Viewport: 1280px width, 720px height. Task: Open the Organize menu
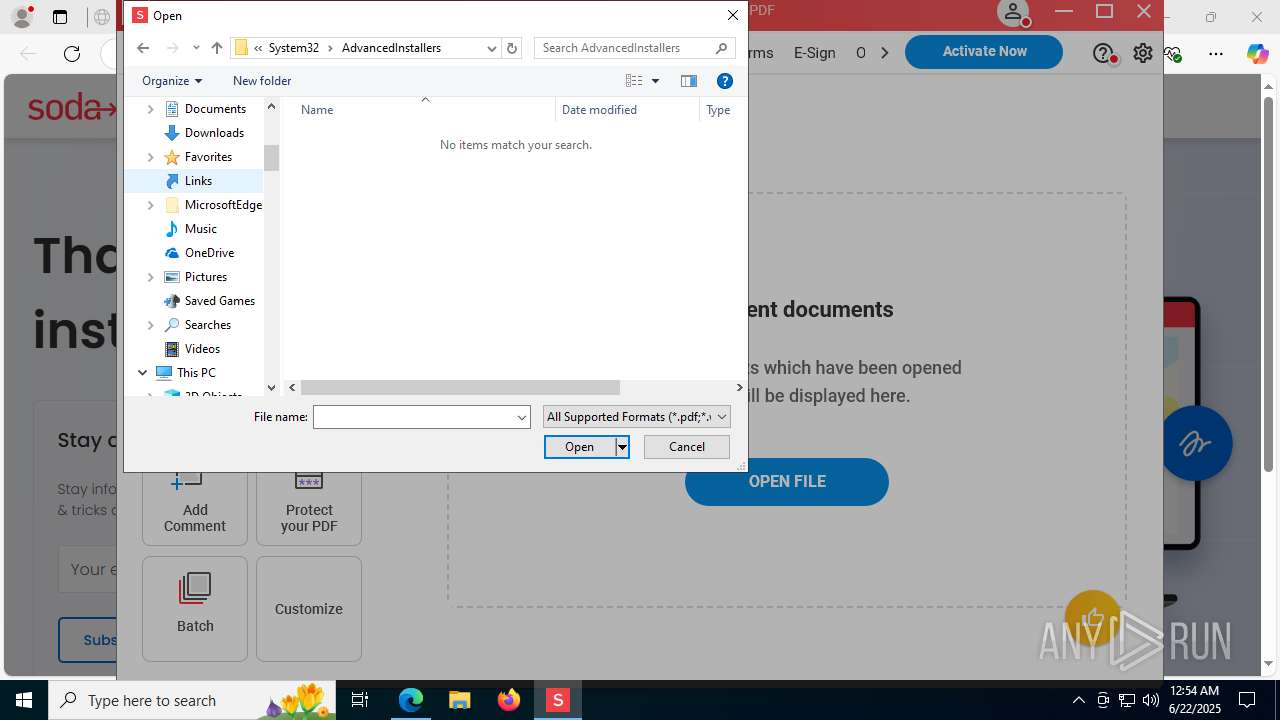click(x=172, y=81)
